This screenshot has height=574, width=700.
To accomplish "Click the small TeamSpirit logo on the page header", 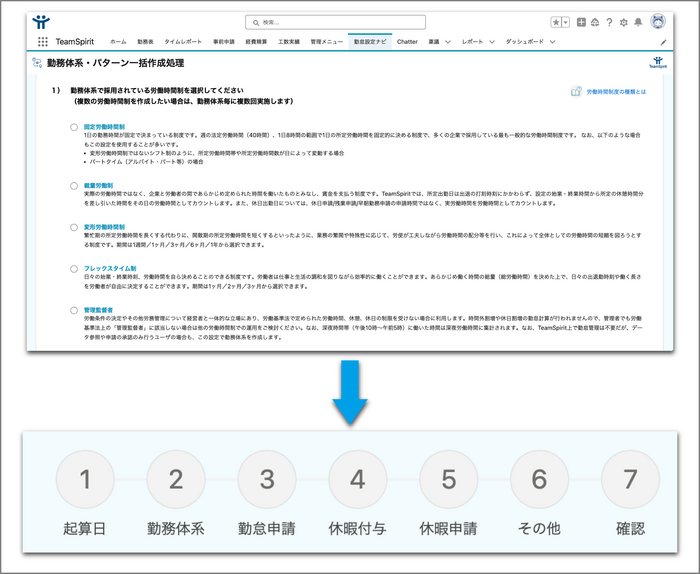I will click(658, 62).
